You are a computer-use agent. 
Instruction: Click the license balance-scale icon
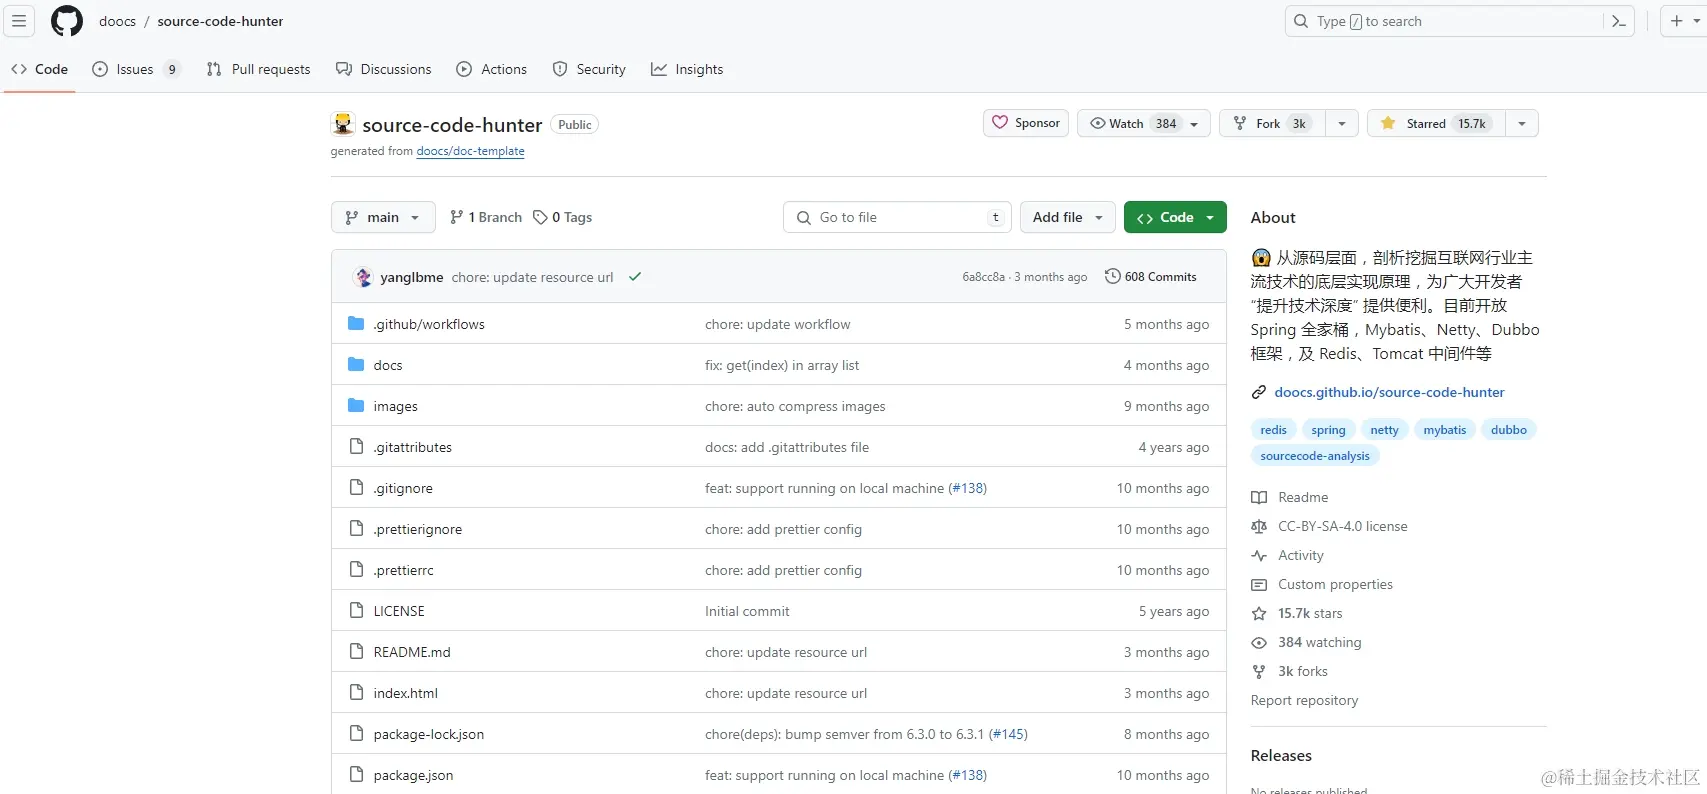(1259, 526)
